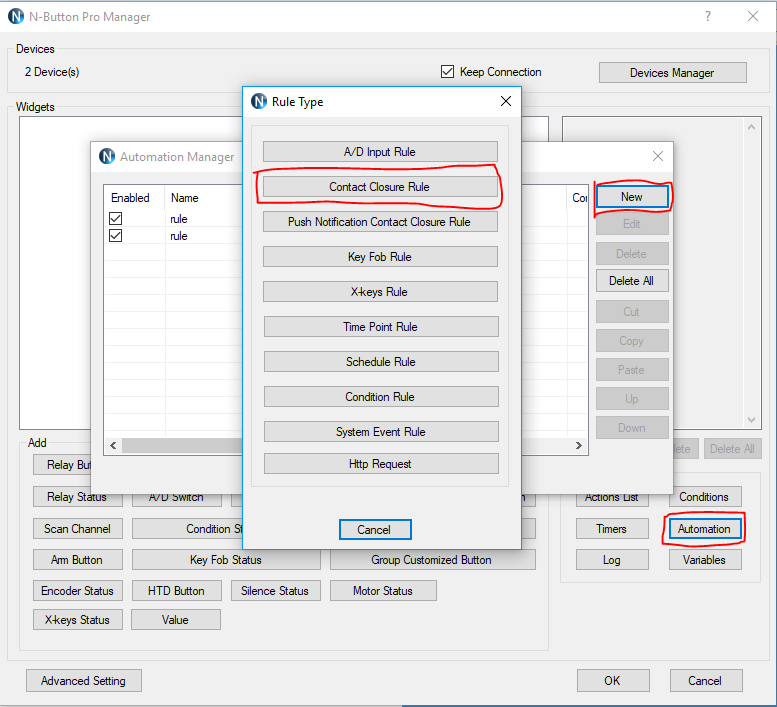Choose Contact Closure Rule
The width and height of the screenshot is (777, 707).
pyautogui.click(x=380, y=187)
